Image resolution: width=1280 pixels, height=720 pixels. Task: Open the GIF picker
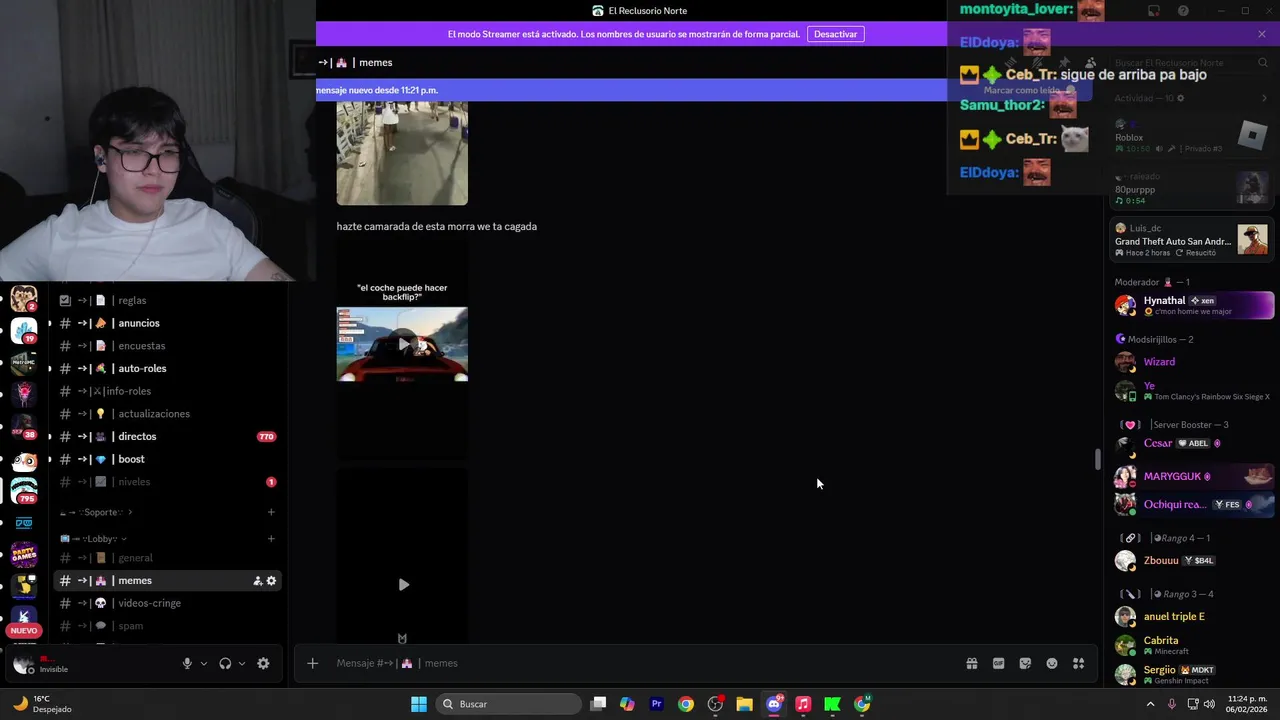point(998,663)
